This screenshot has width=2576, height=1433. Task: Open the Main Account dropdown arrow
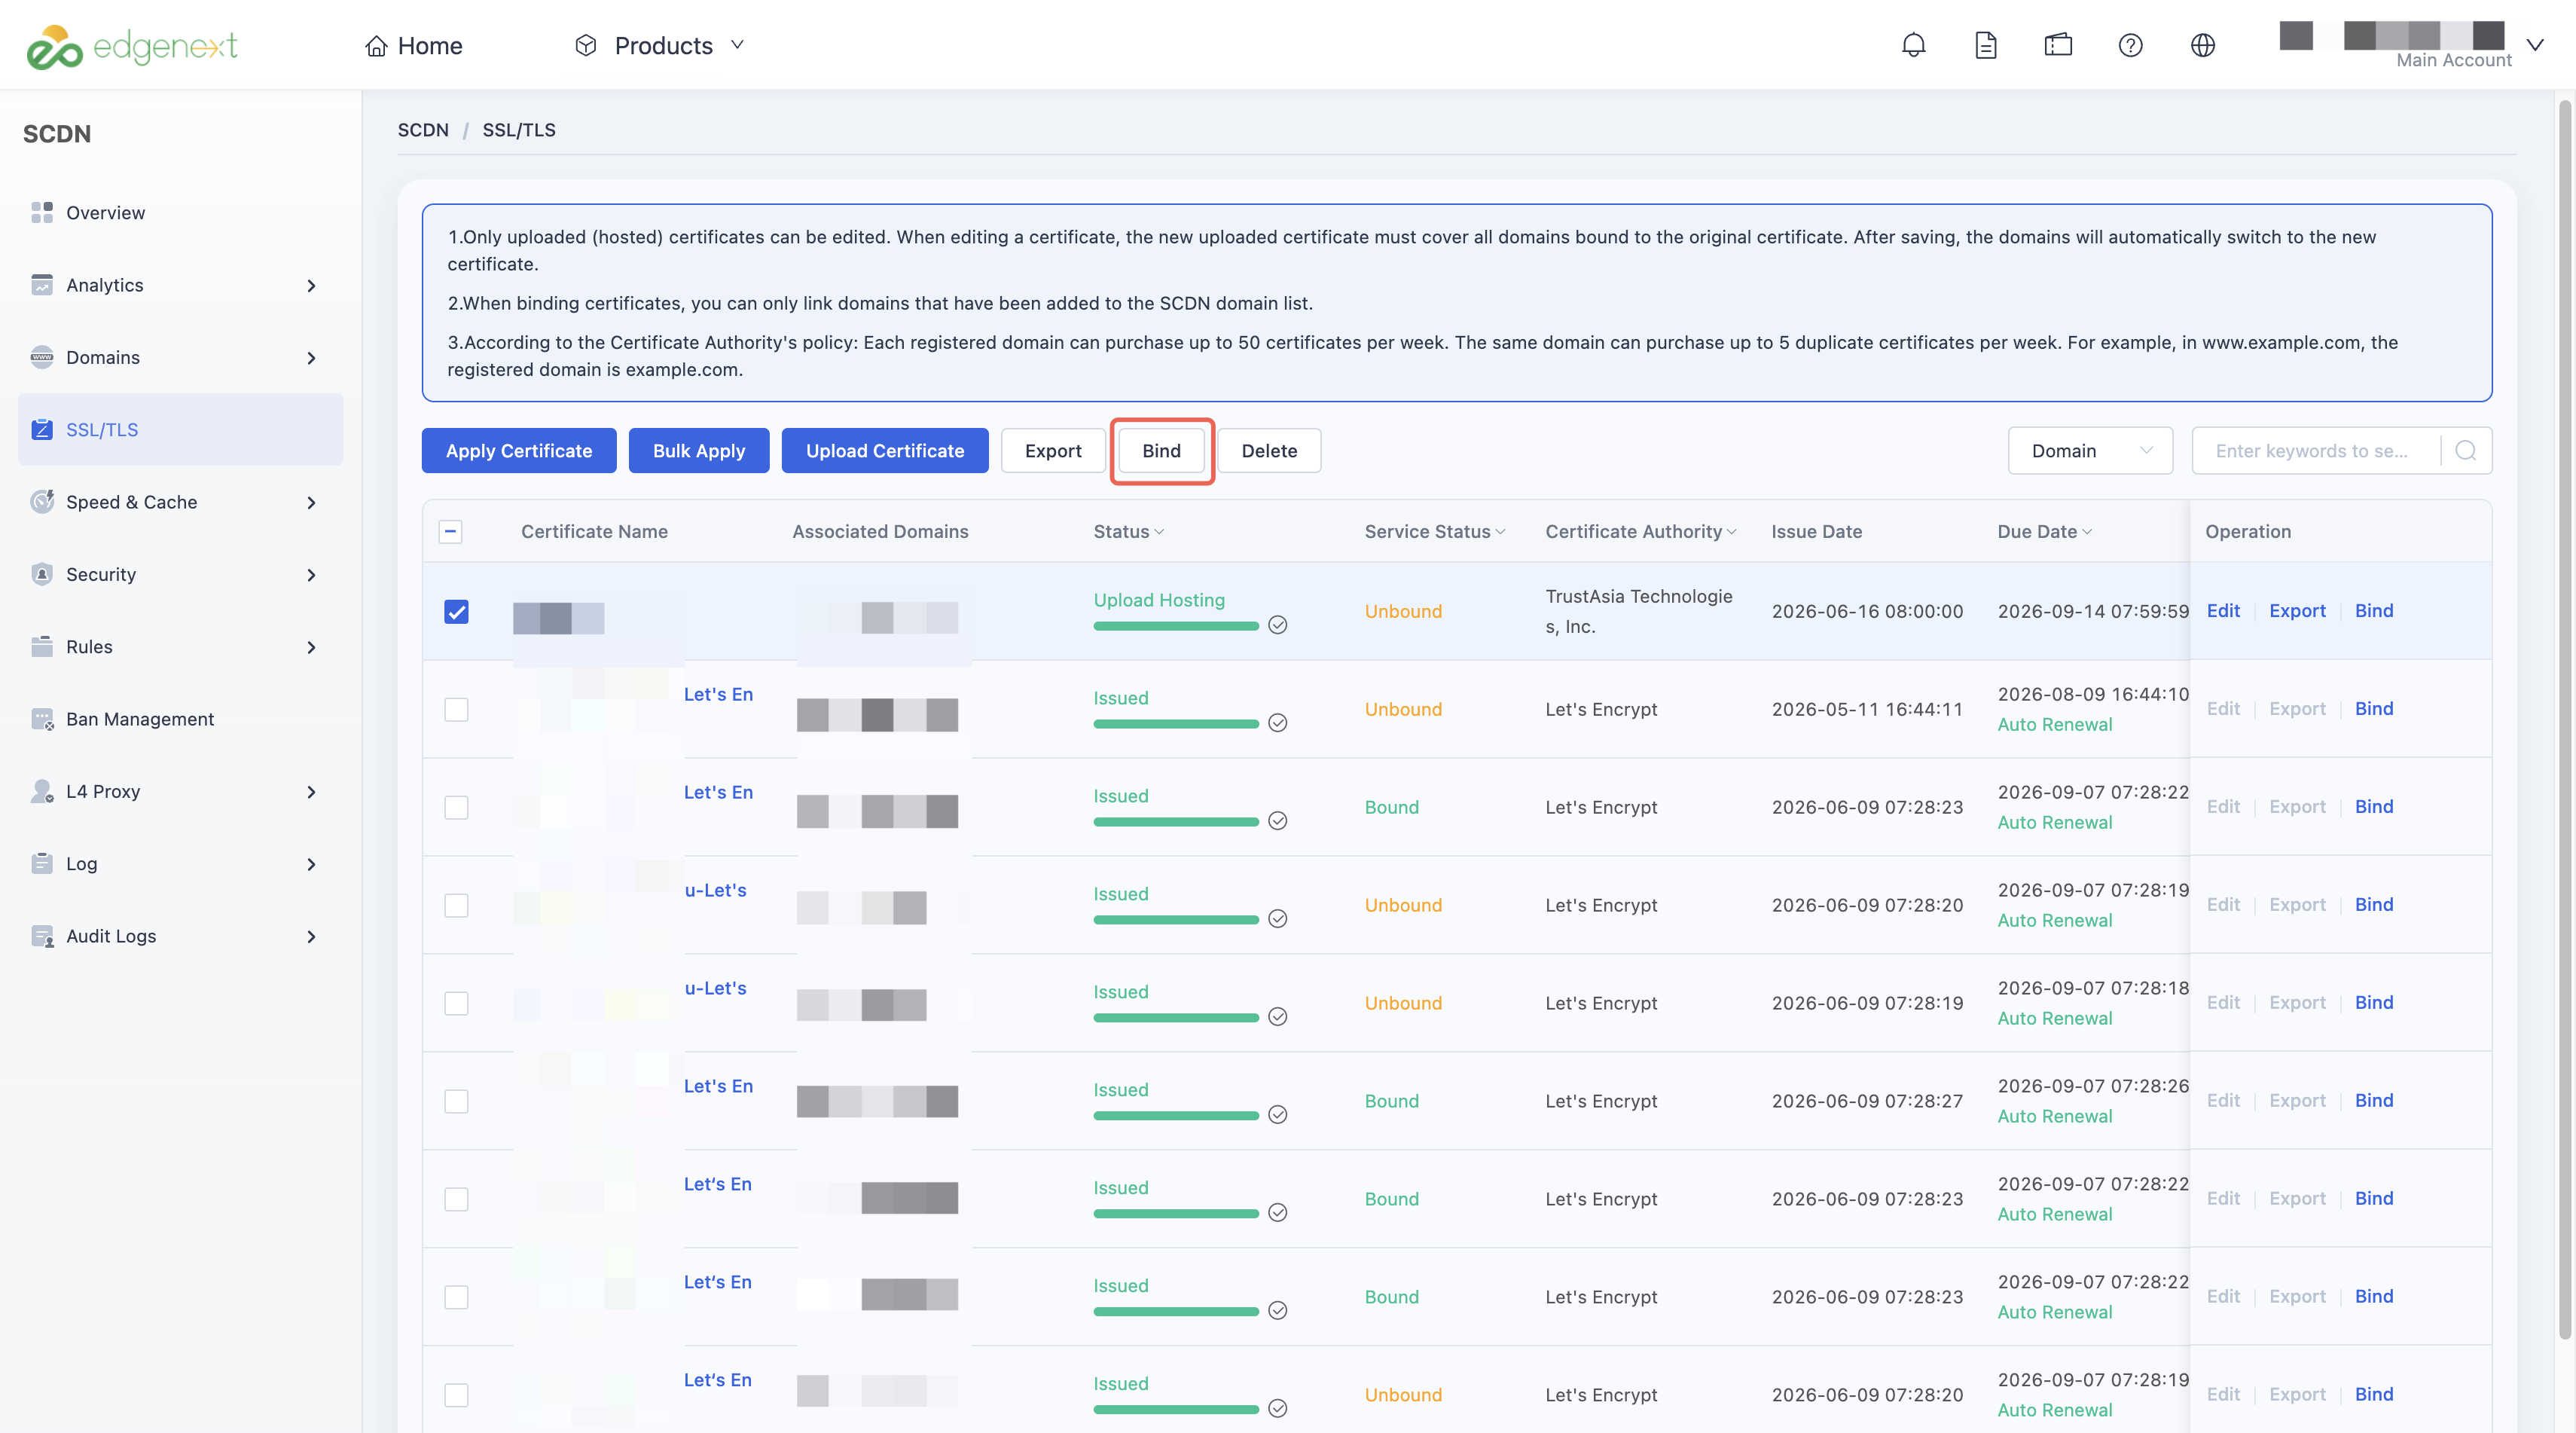point(2535,45)
